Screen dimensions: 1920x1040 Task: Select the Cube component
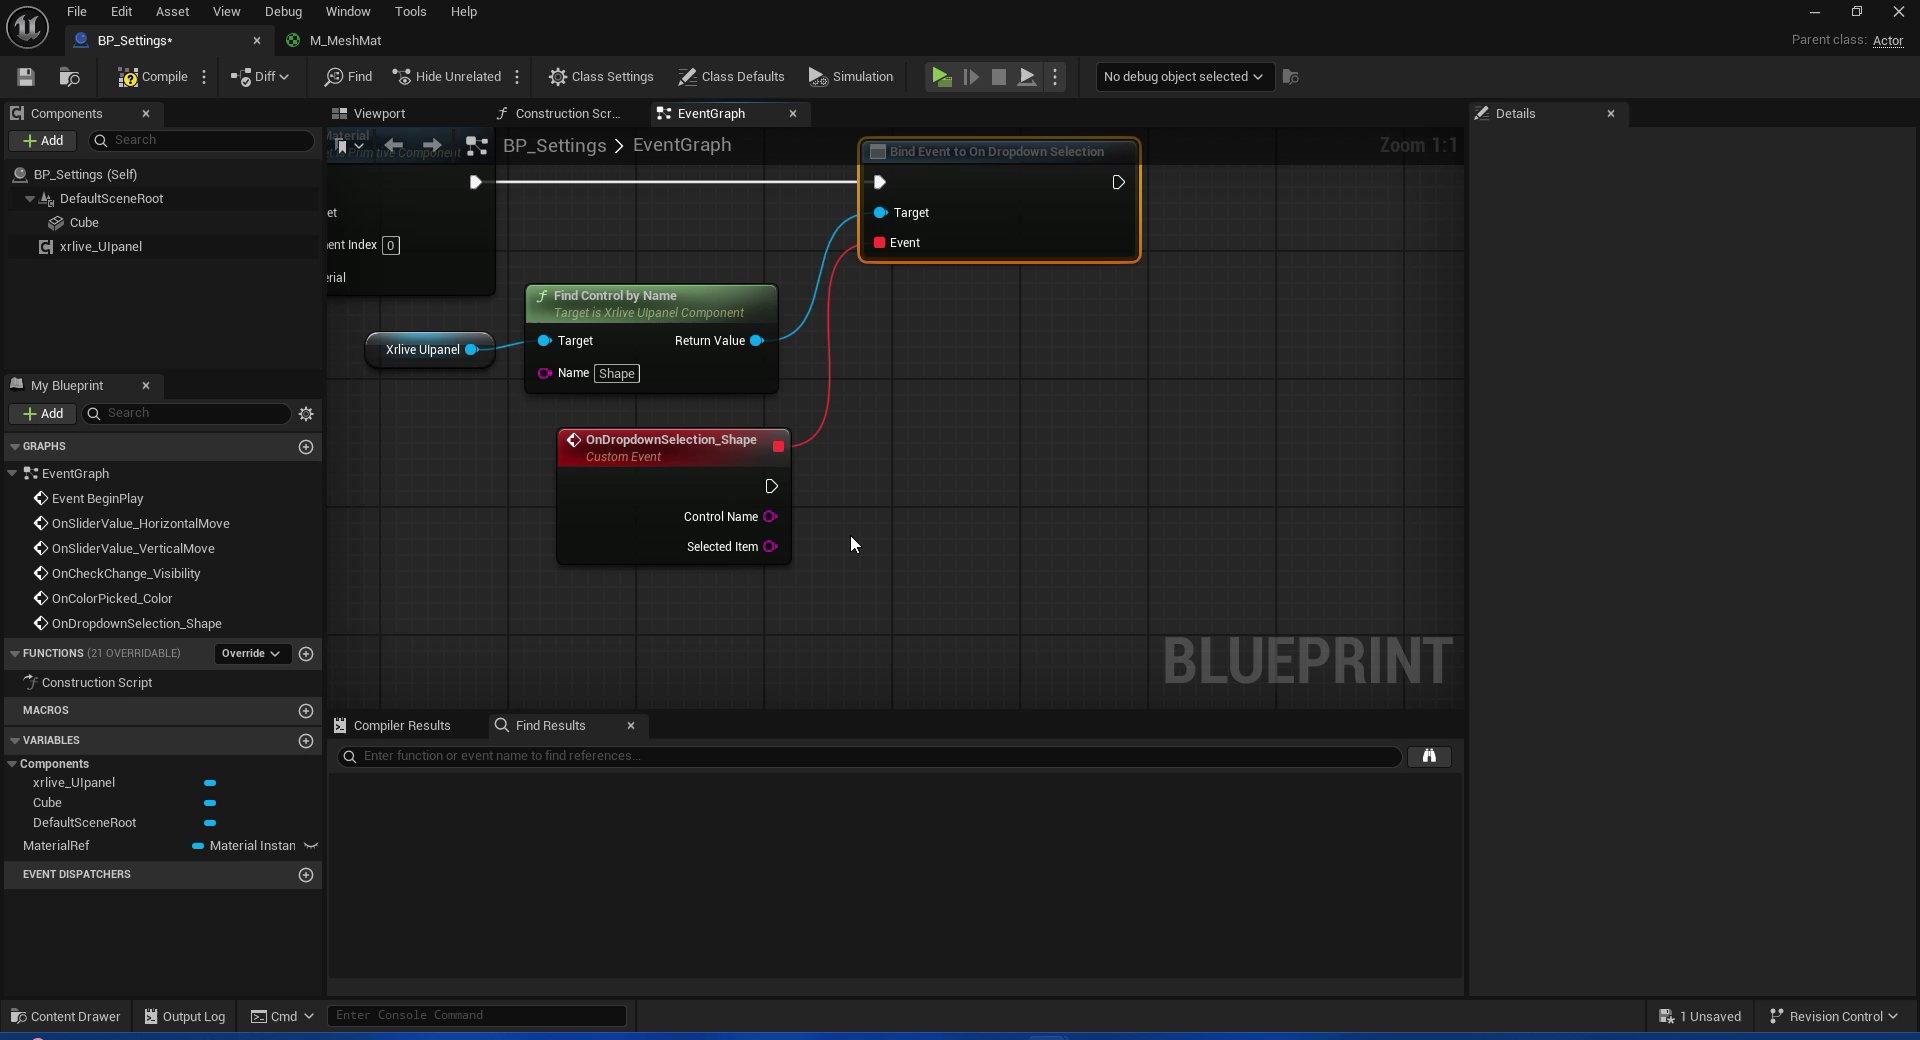(x=84, y=223)
